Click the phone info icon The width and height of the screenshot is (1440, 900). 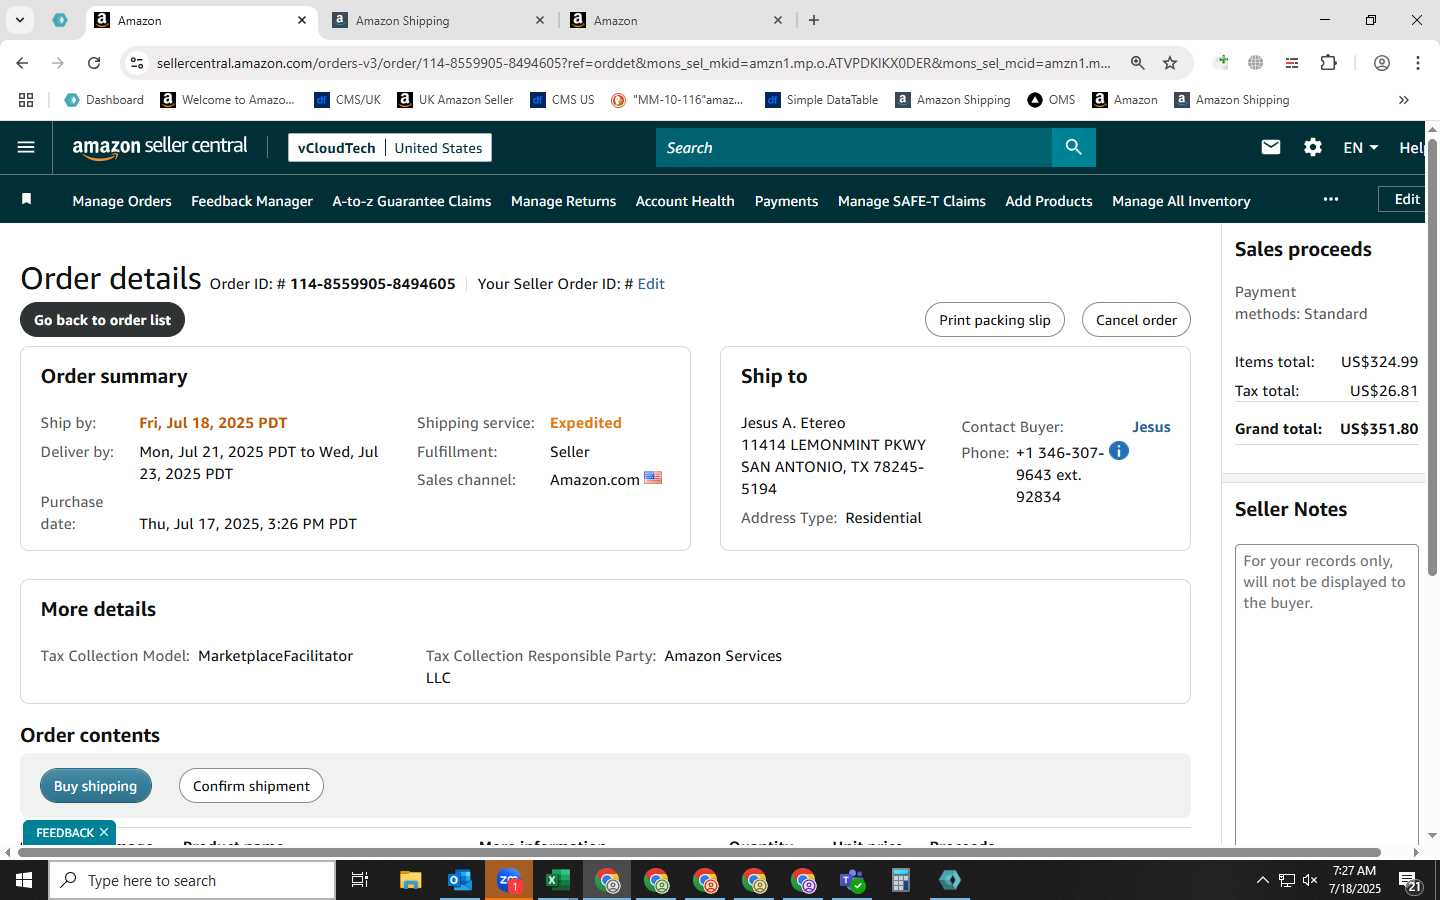point(1119,451)
